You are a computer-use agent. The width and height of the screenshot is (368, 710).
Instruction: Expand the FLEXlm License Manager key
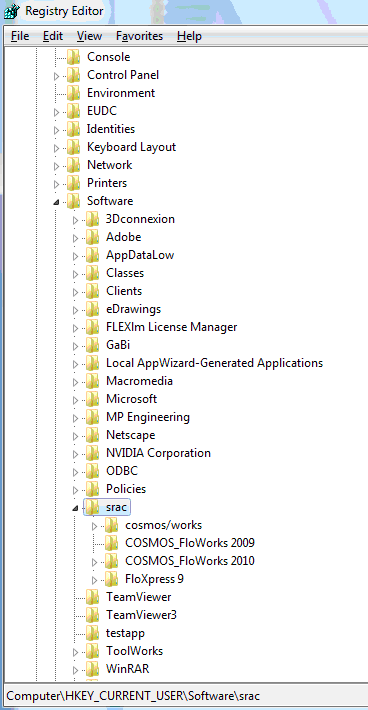tap(76, 328)
